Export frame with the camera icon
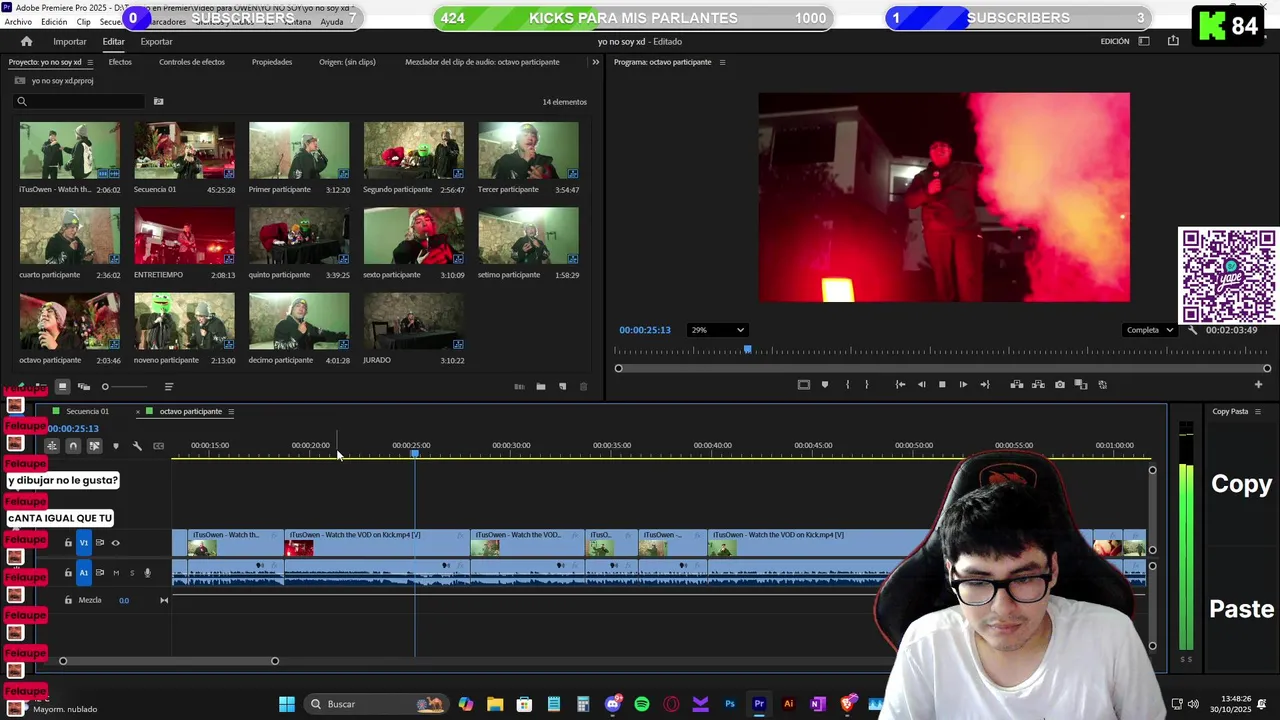Image resolution: width=1280 pixels, height=720 pixels. 1060,384
